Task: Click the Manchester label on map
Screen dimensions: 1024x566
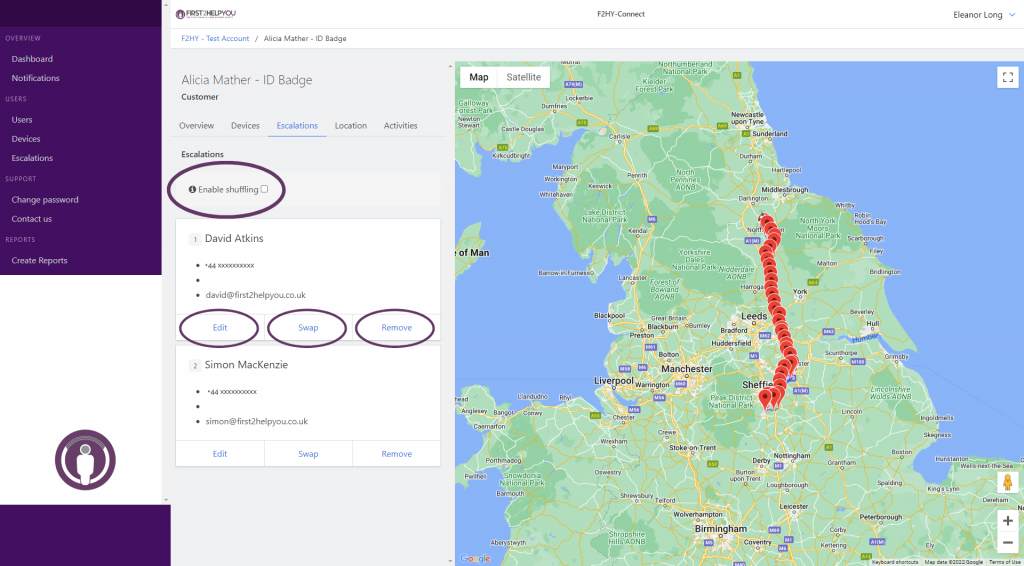Action: tap(686, 369)
